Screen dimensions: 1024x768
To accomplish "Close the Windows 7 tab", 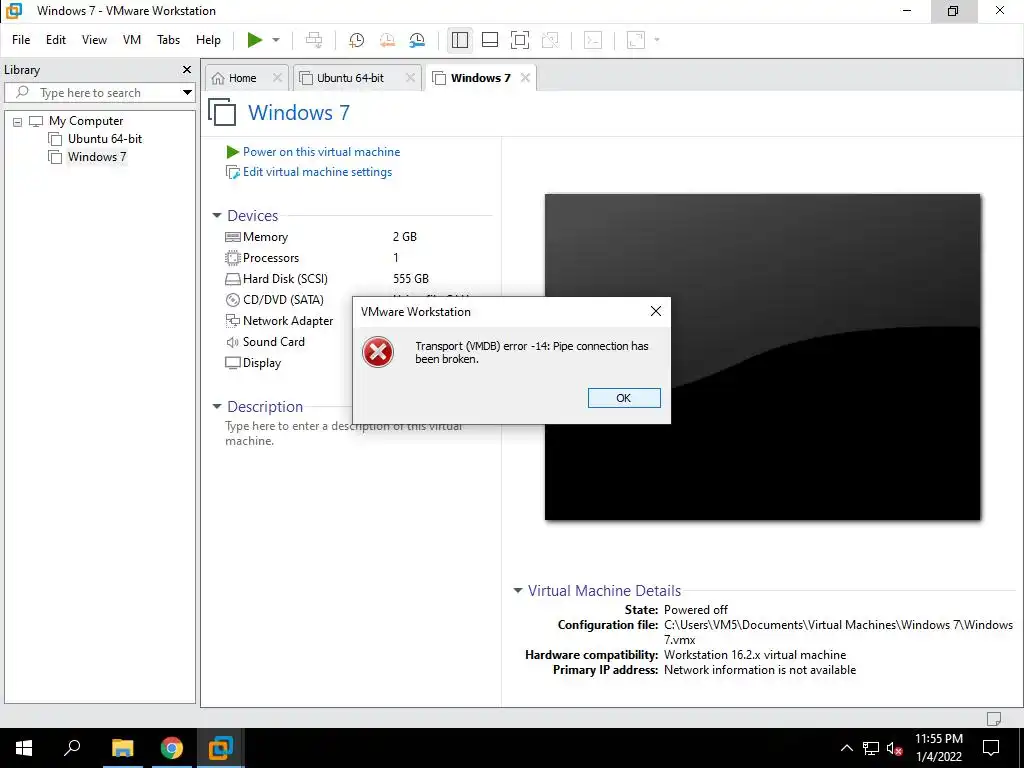I will (525, 78).
